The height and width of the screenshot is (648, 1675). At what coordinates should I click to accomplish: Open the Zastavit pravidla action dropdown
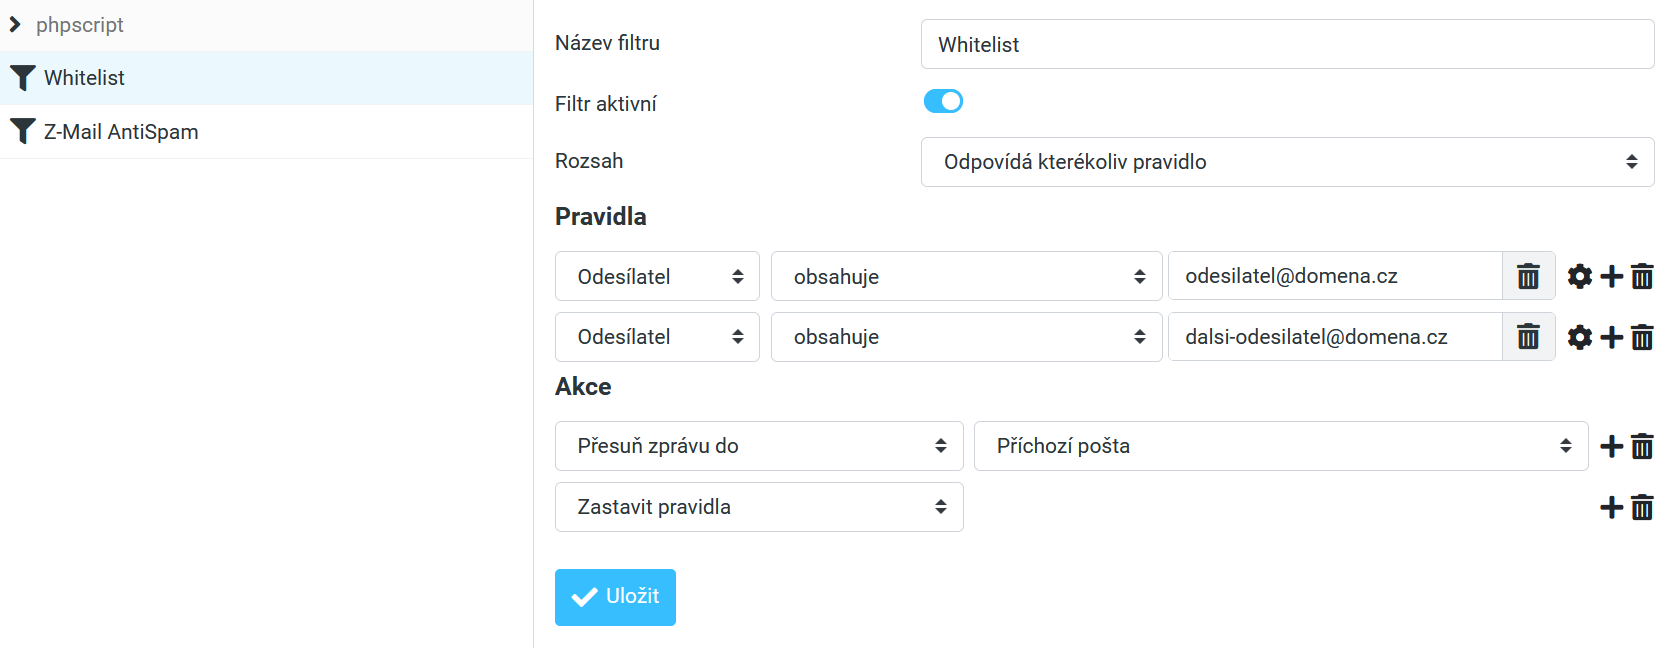tap(759, 507)
